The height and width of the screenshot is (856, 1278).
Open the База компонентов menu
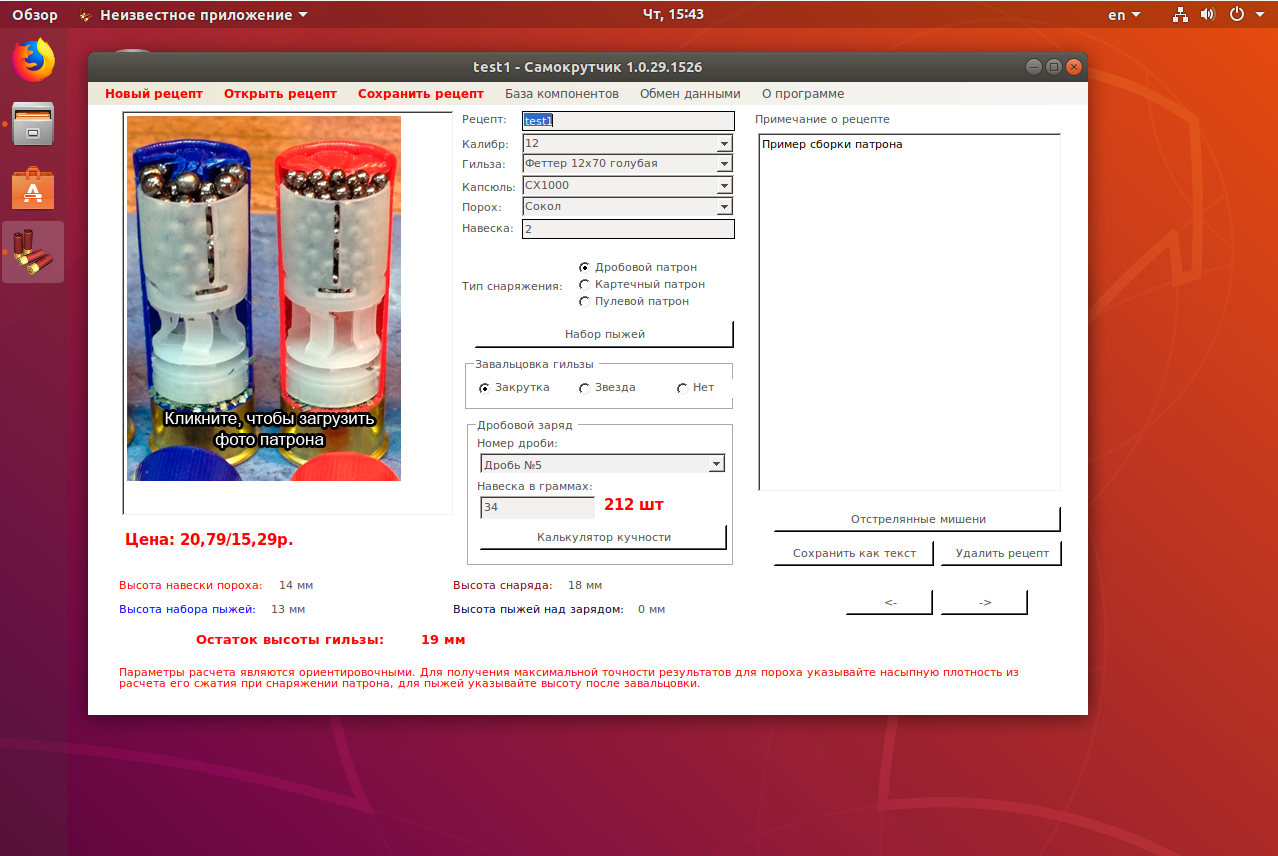[561, 94]
